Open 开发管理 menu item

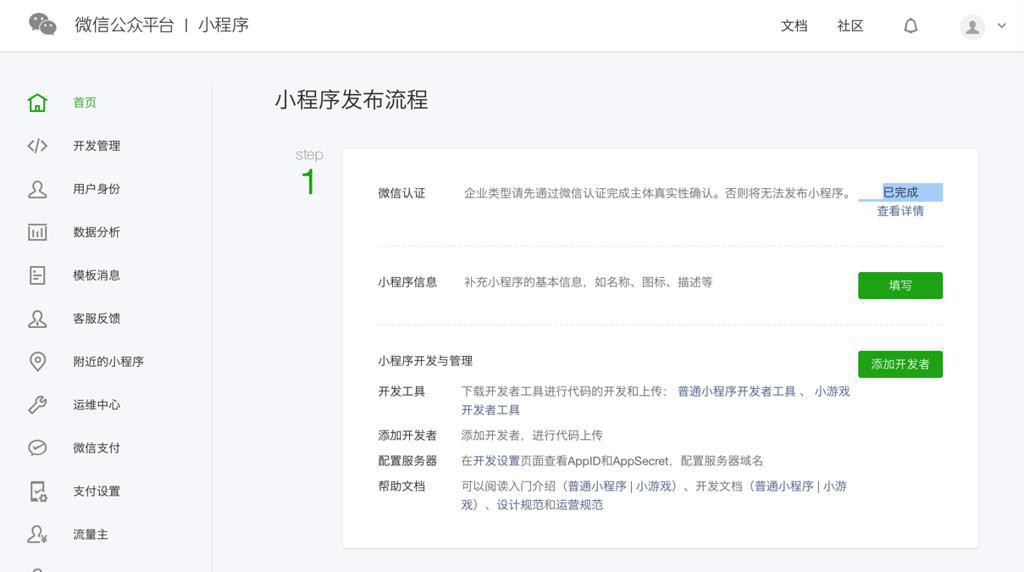[x=97, y=146]
